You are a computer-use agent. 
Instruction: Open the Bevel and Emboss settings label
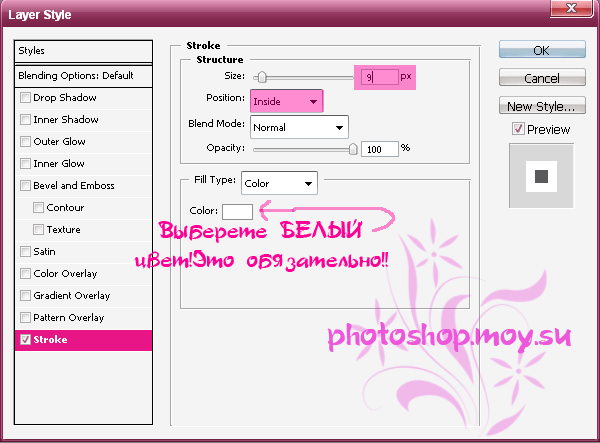(x=74, y=186)
